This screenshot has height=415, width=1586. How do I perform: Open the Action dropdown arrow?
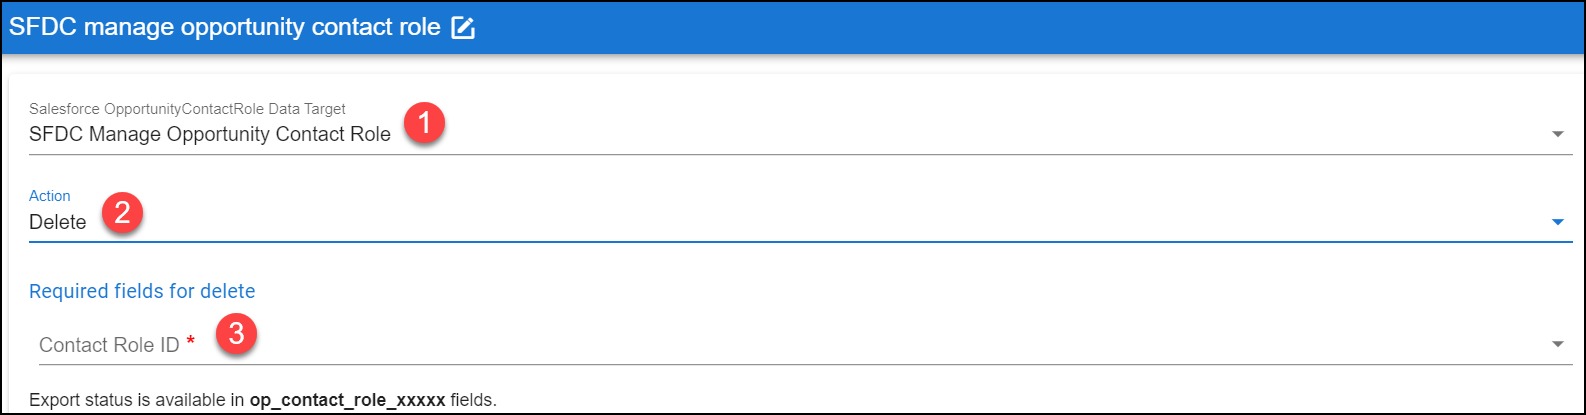pos(1557,222)
